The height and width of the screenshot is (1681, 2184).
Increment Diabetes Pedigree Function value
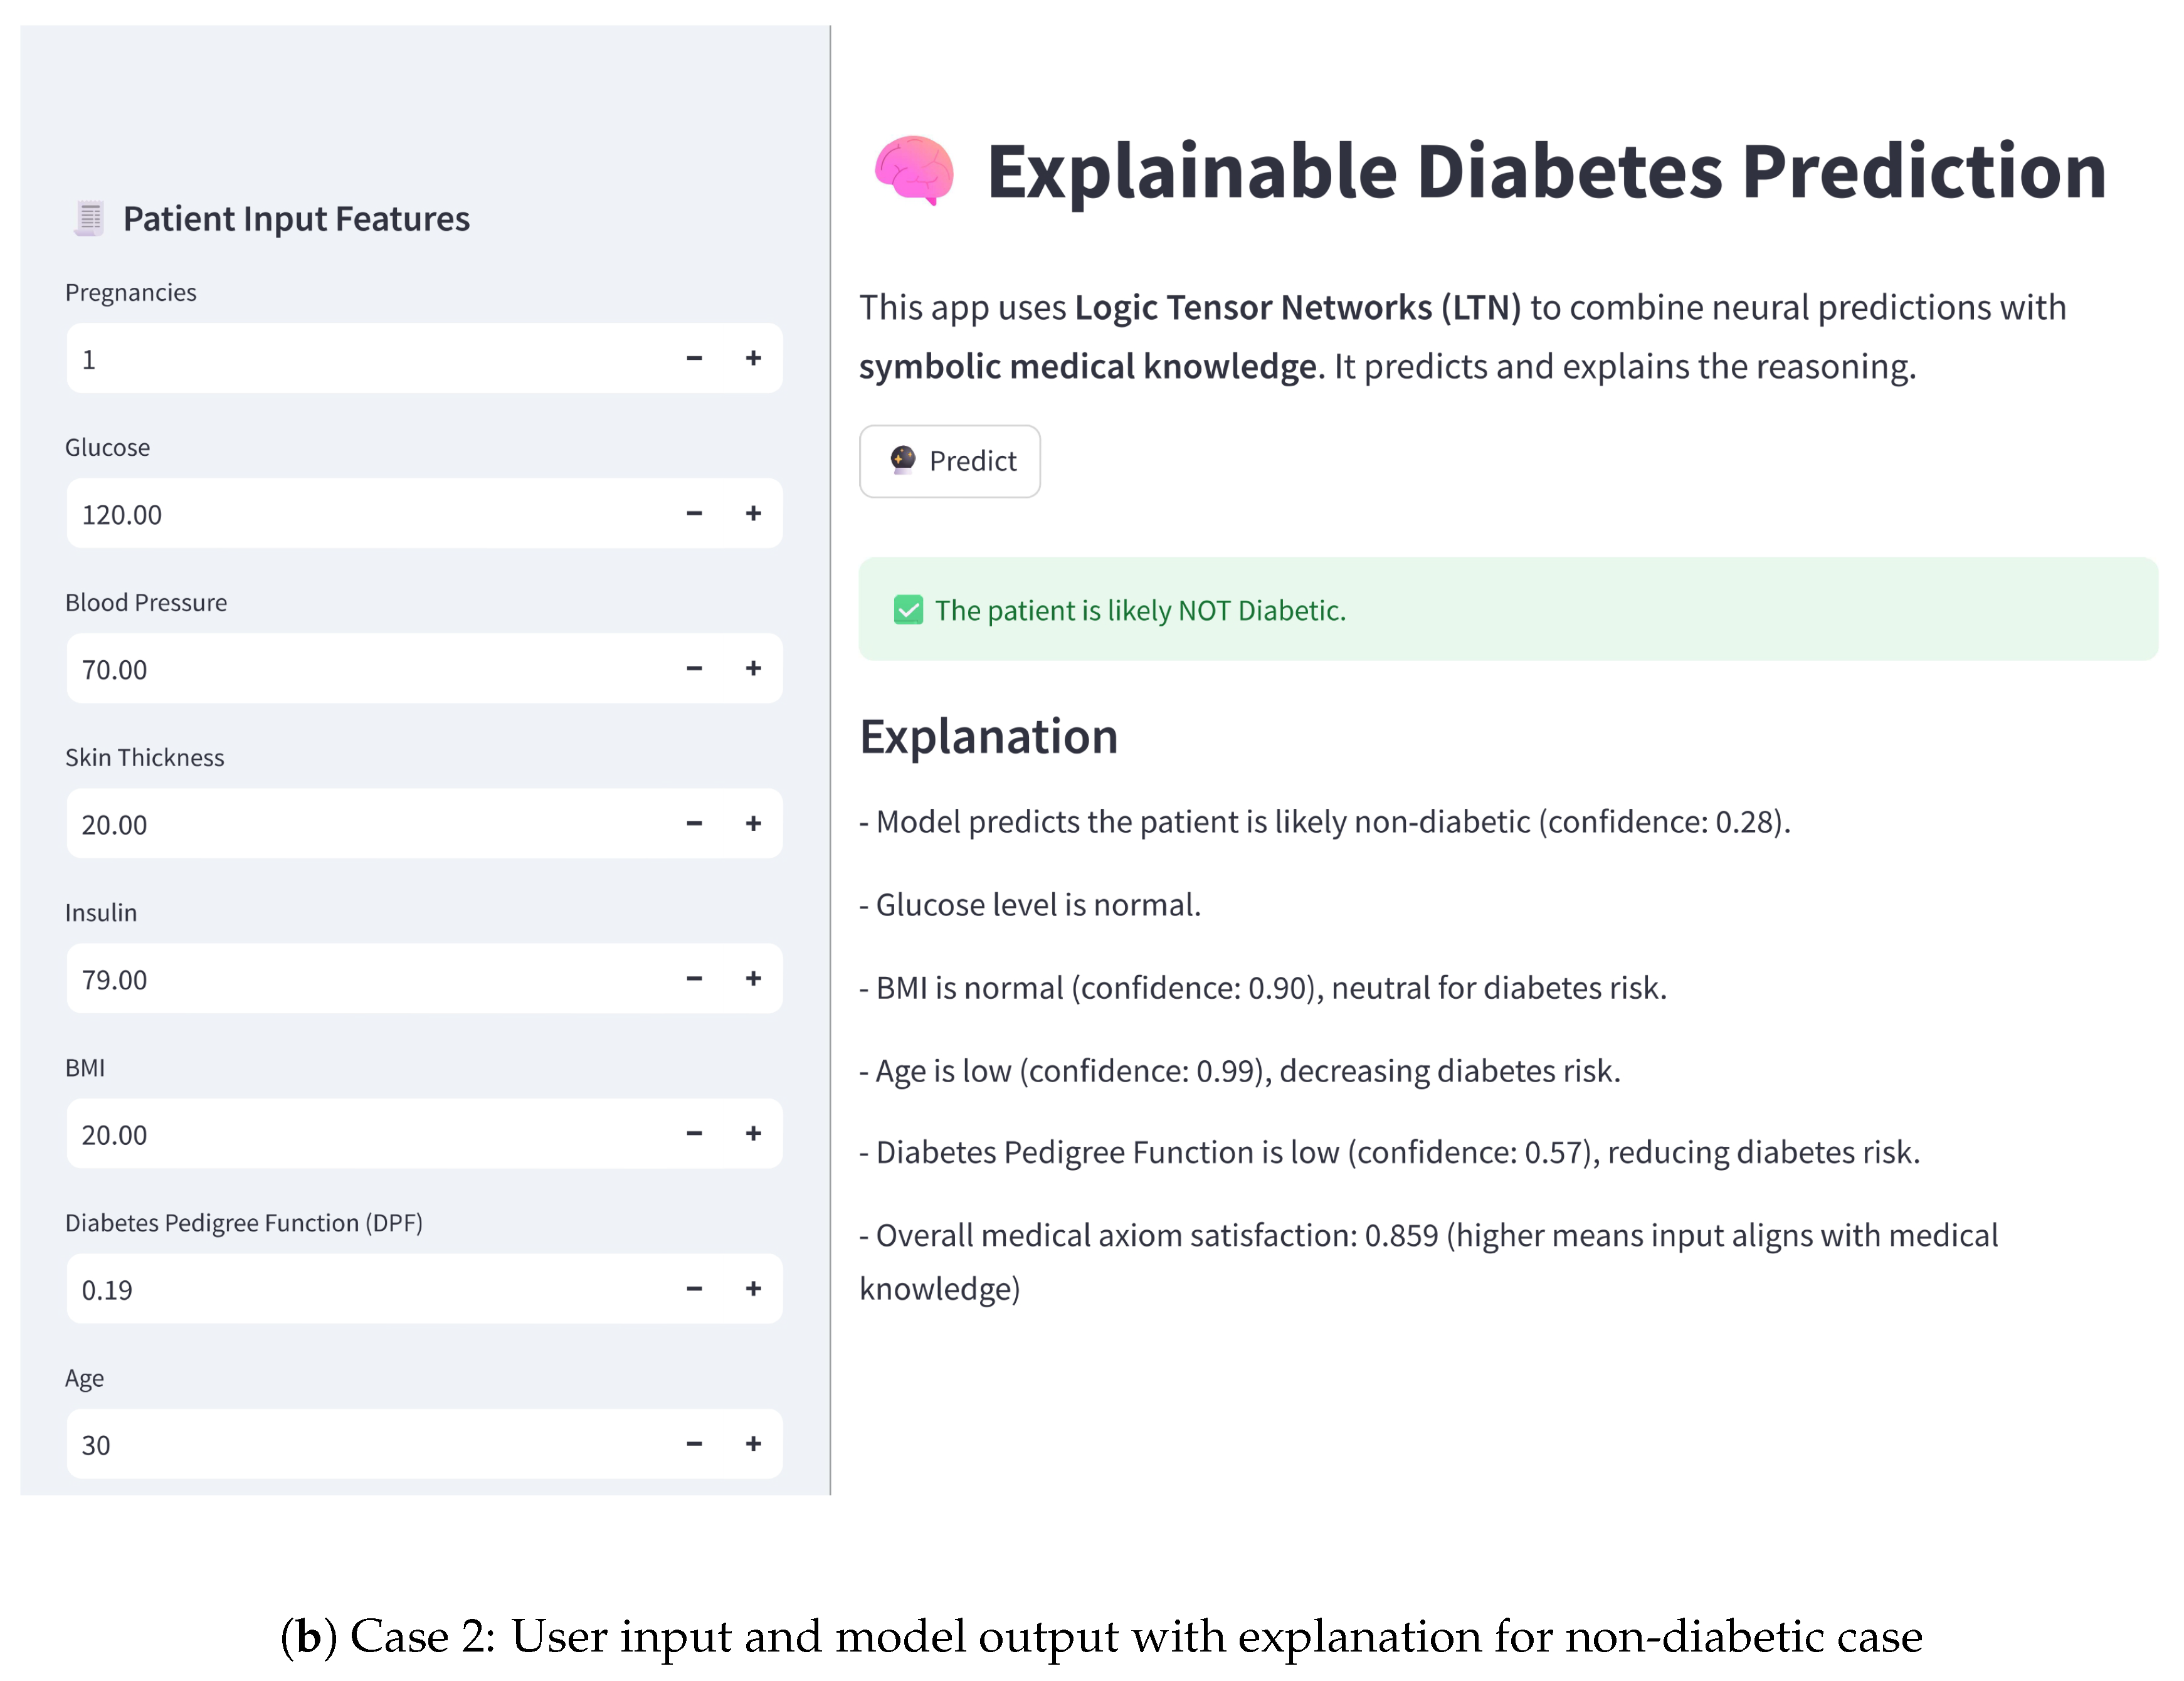753,1288
